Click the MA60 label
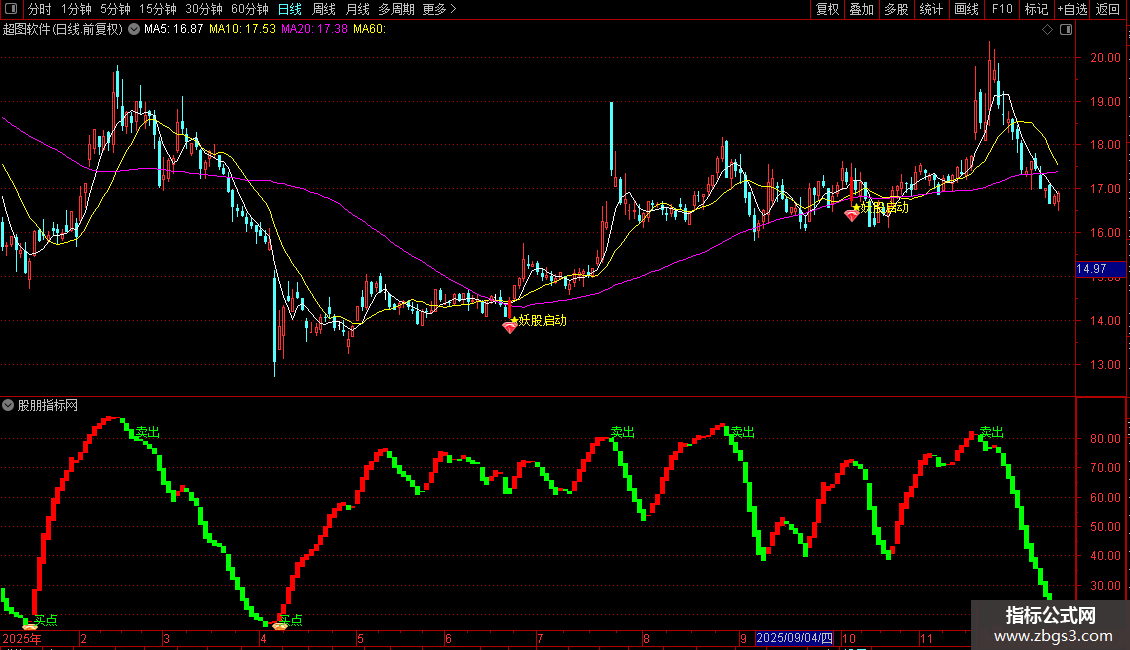 pyautogui.click(x=370, y=29)
